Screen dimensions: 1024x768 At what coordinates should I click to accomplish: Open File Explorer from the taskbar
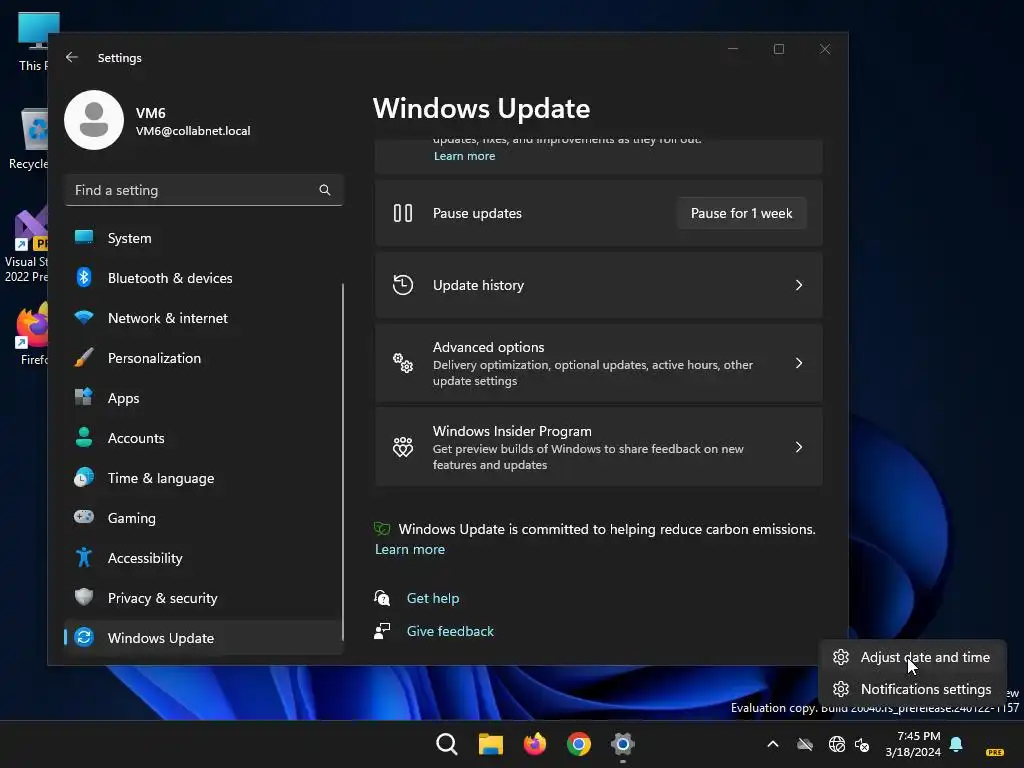click(x=490, y=744)
